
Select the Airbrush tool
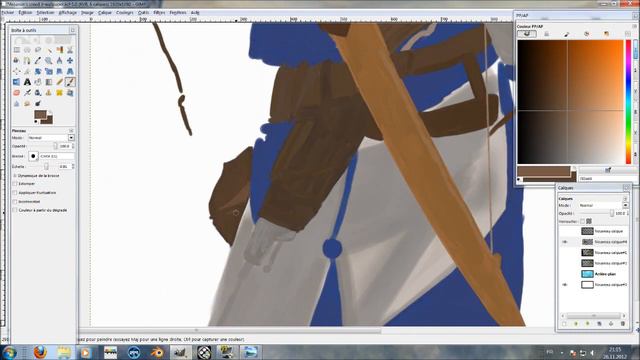[x=27, y=93]
